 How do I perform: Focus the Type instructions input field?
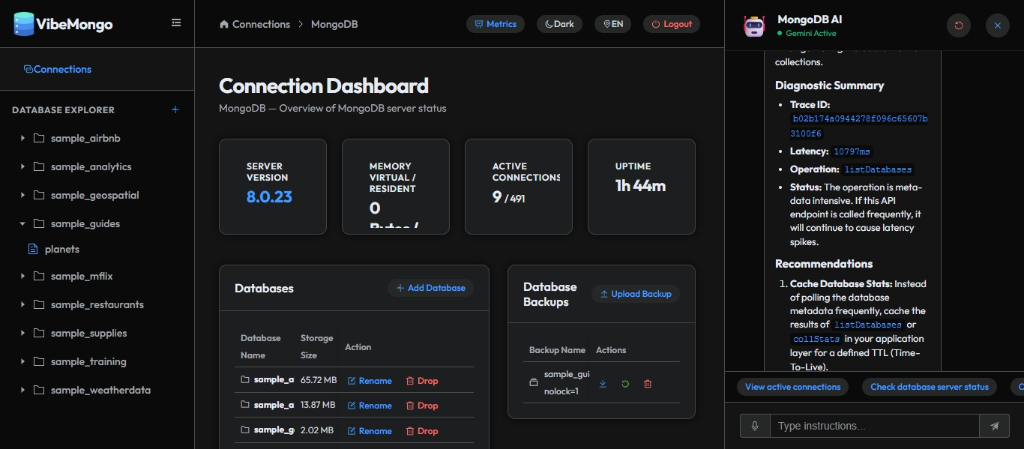874,426
